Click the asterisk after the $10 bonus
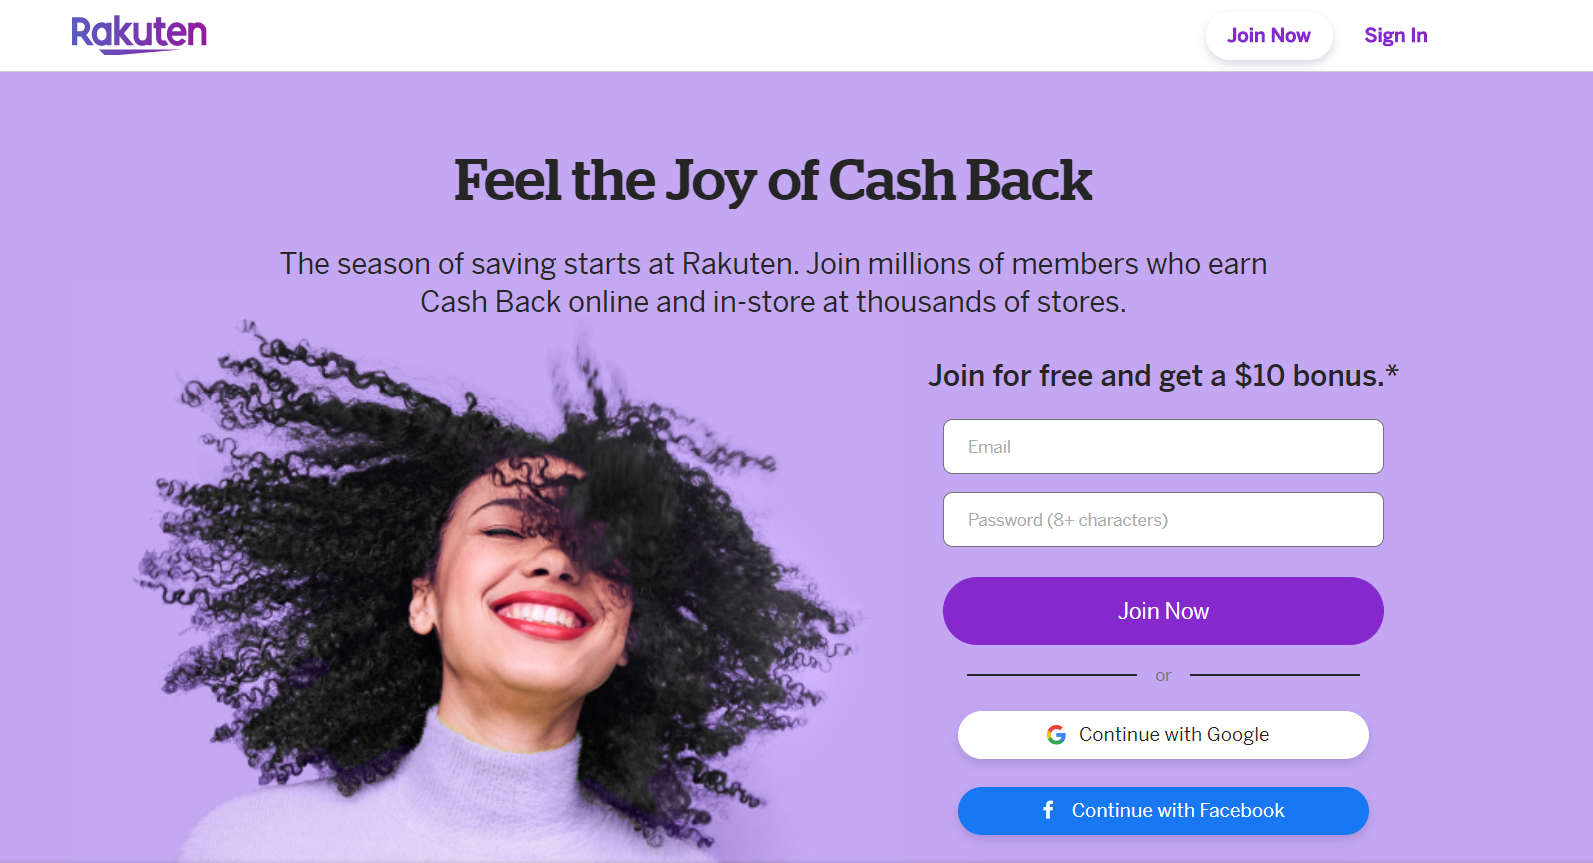This screenshot has width=1593, height=863. tap(1392, 372)
